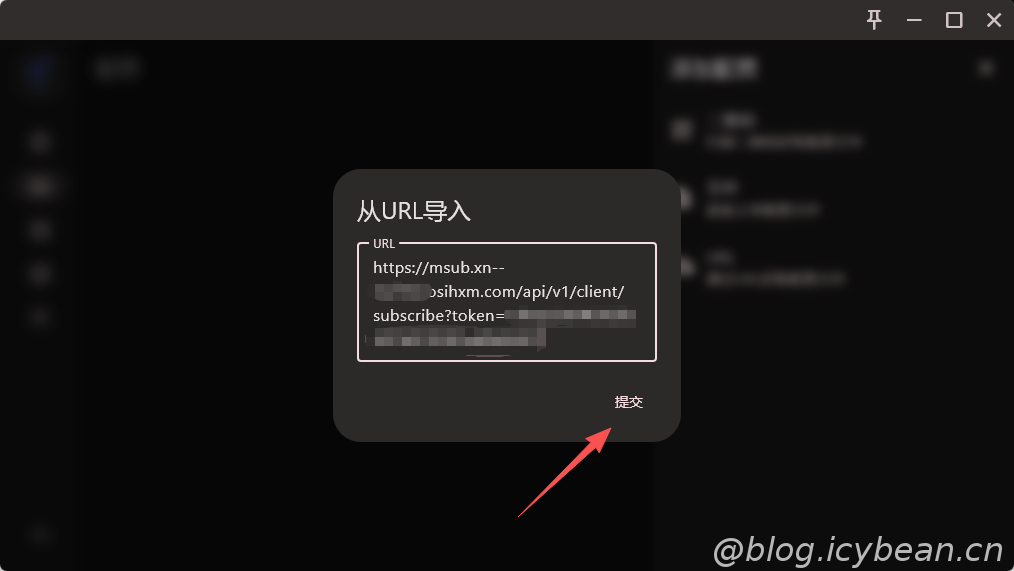The height and width of the screenshot is (571, 1014).
Task: Close the blurred right-side panel via its X
Action: click(x=986, y=68)
